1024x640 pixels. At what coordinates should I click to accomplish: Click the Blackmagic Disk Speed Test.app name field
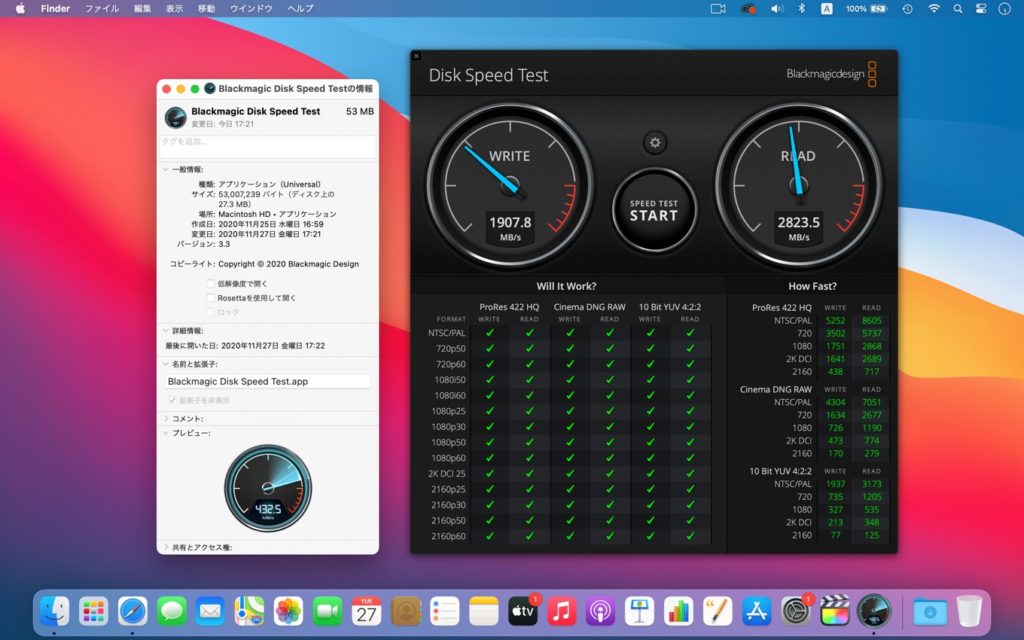267,381
